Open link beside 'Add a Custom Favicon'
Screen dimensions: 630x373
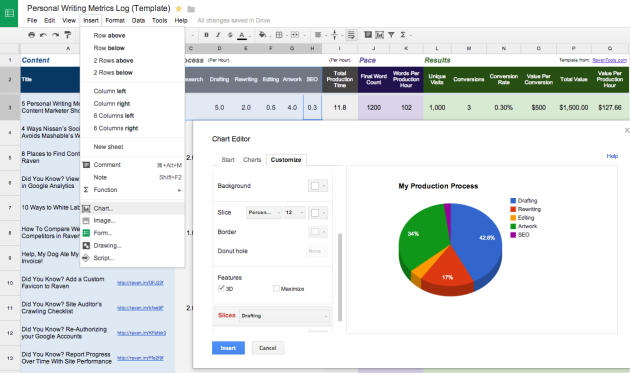(140, 283)
